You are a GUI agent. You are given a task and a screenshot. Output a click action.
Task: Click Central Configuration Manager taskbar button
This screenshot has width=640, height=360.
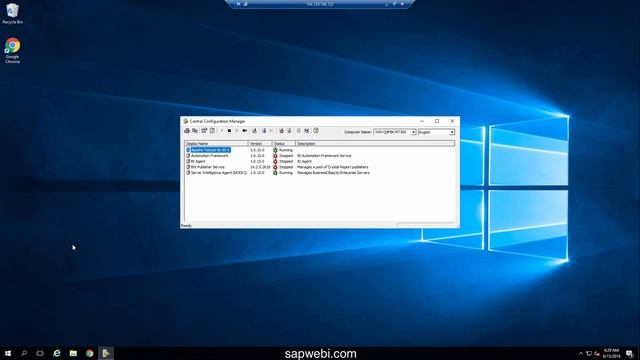point(106,353)
